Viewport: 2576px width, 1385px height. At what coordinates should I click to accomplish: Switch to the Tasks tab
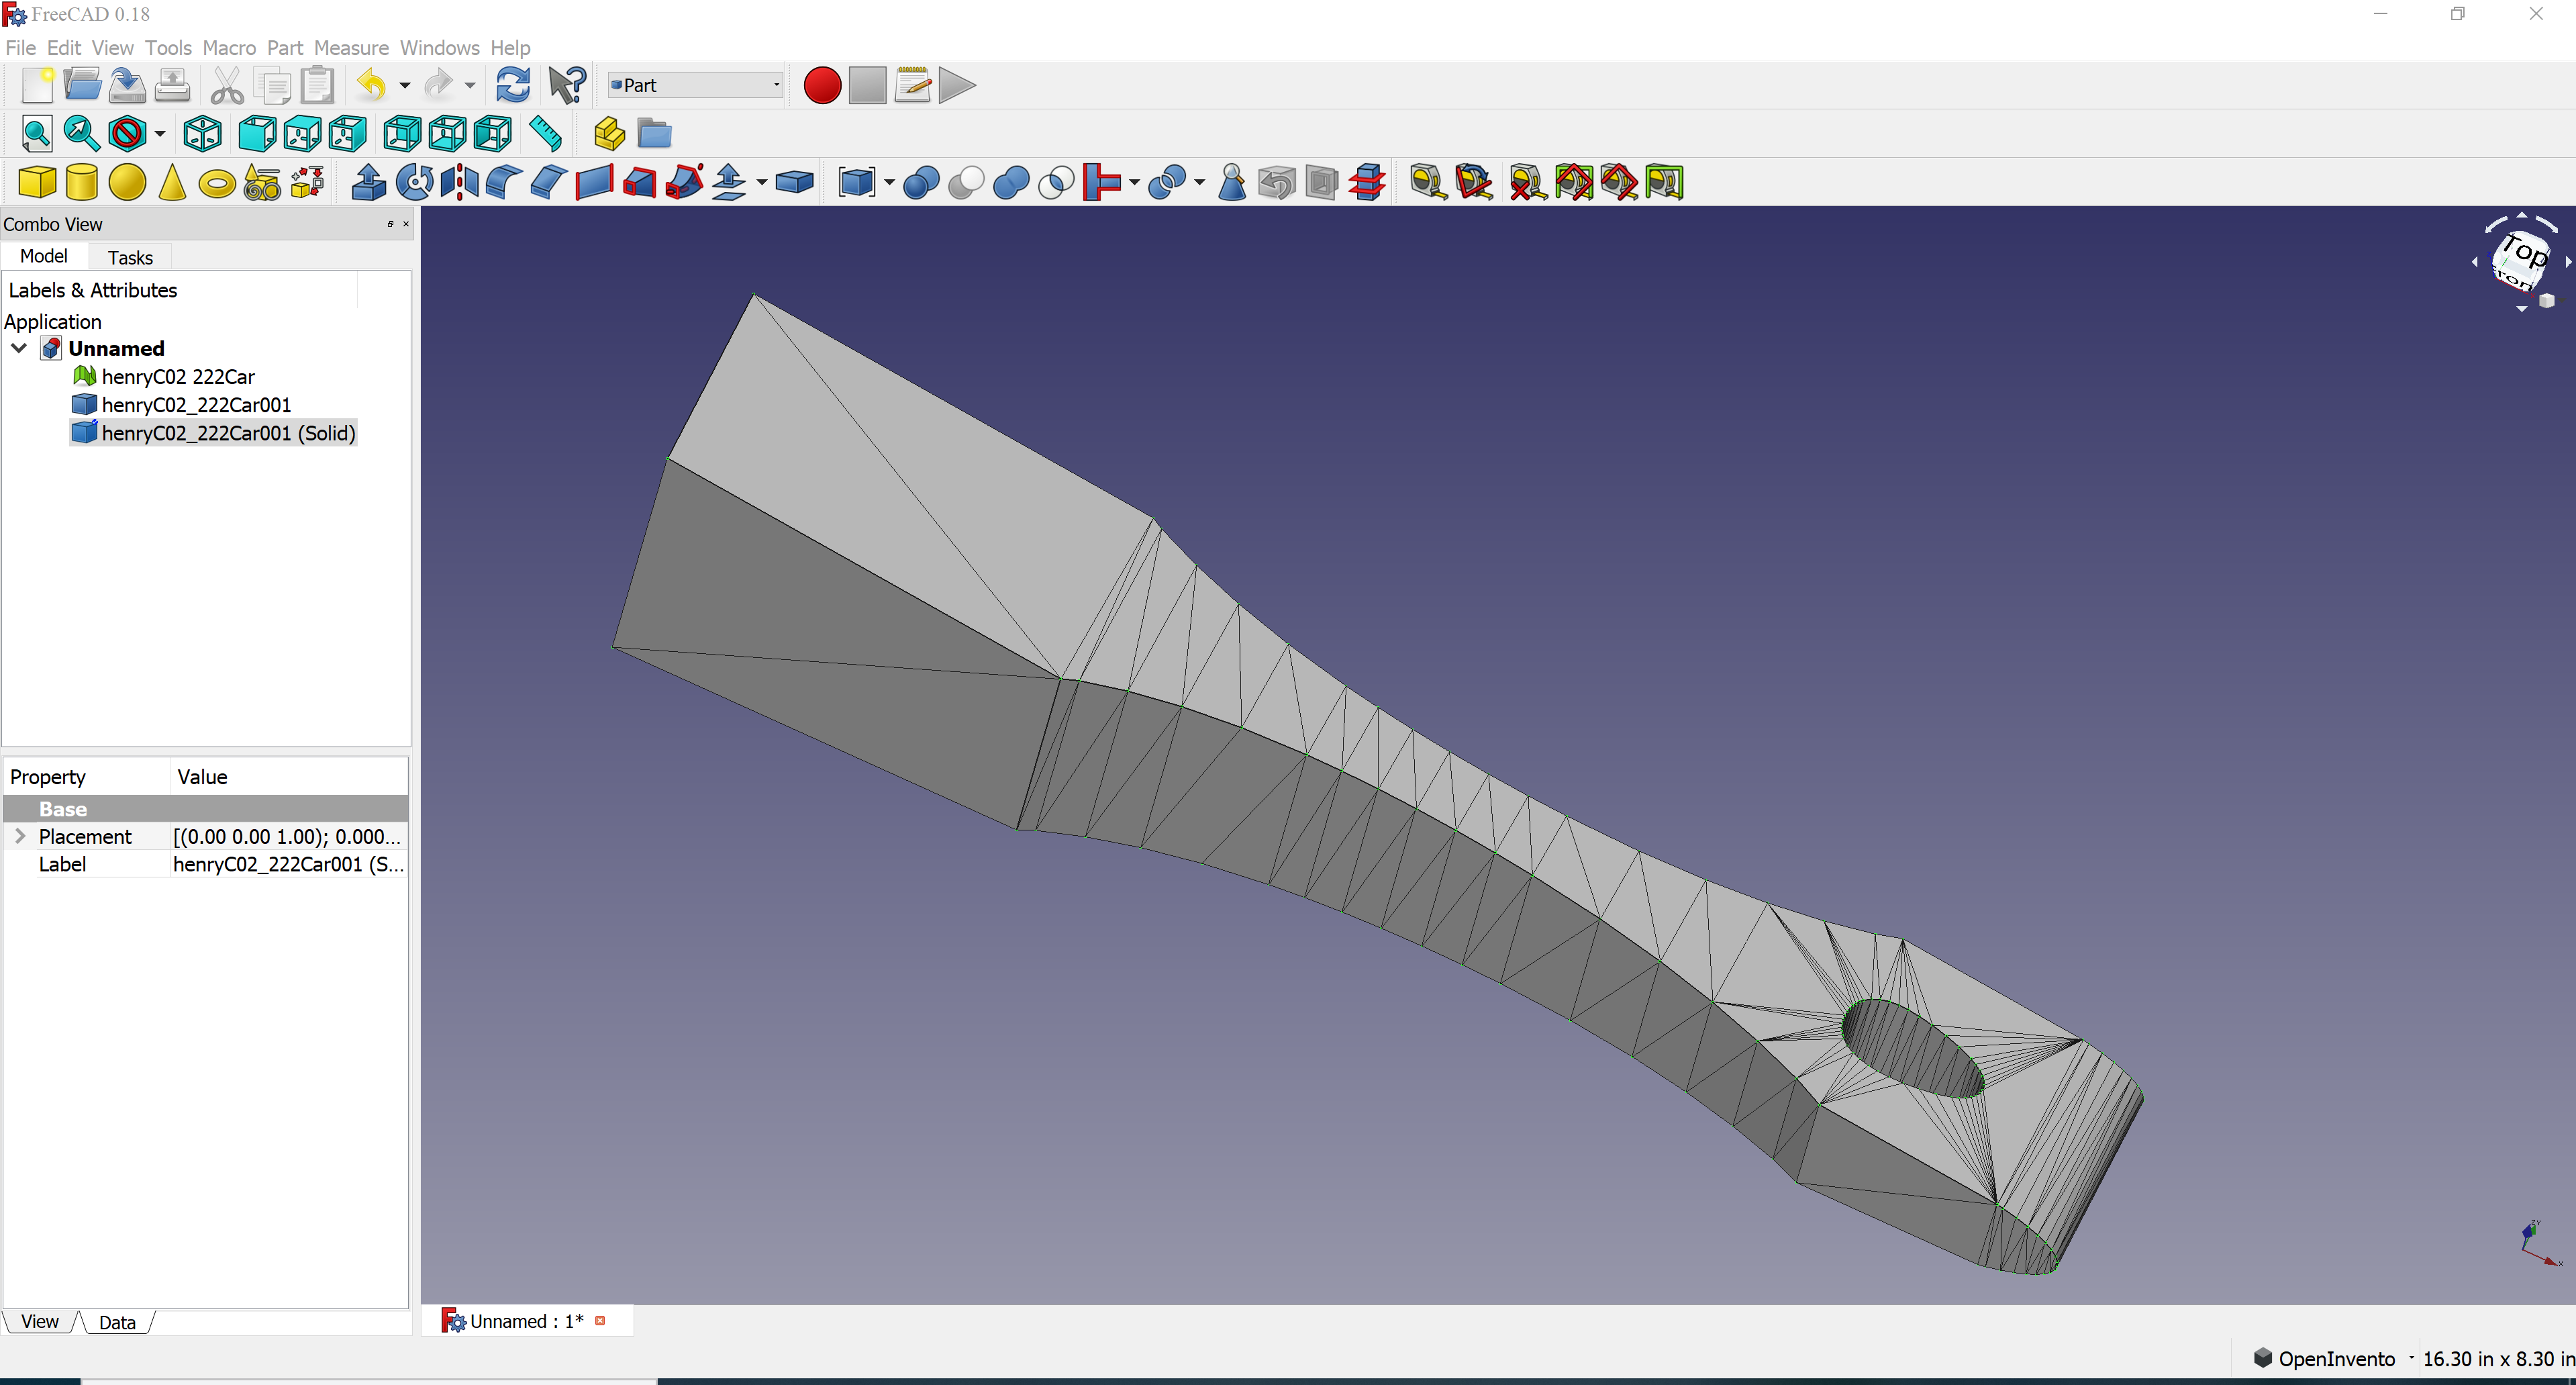click(x=130, y=257)
